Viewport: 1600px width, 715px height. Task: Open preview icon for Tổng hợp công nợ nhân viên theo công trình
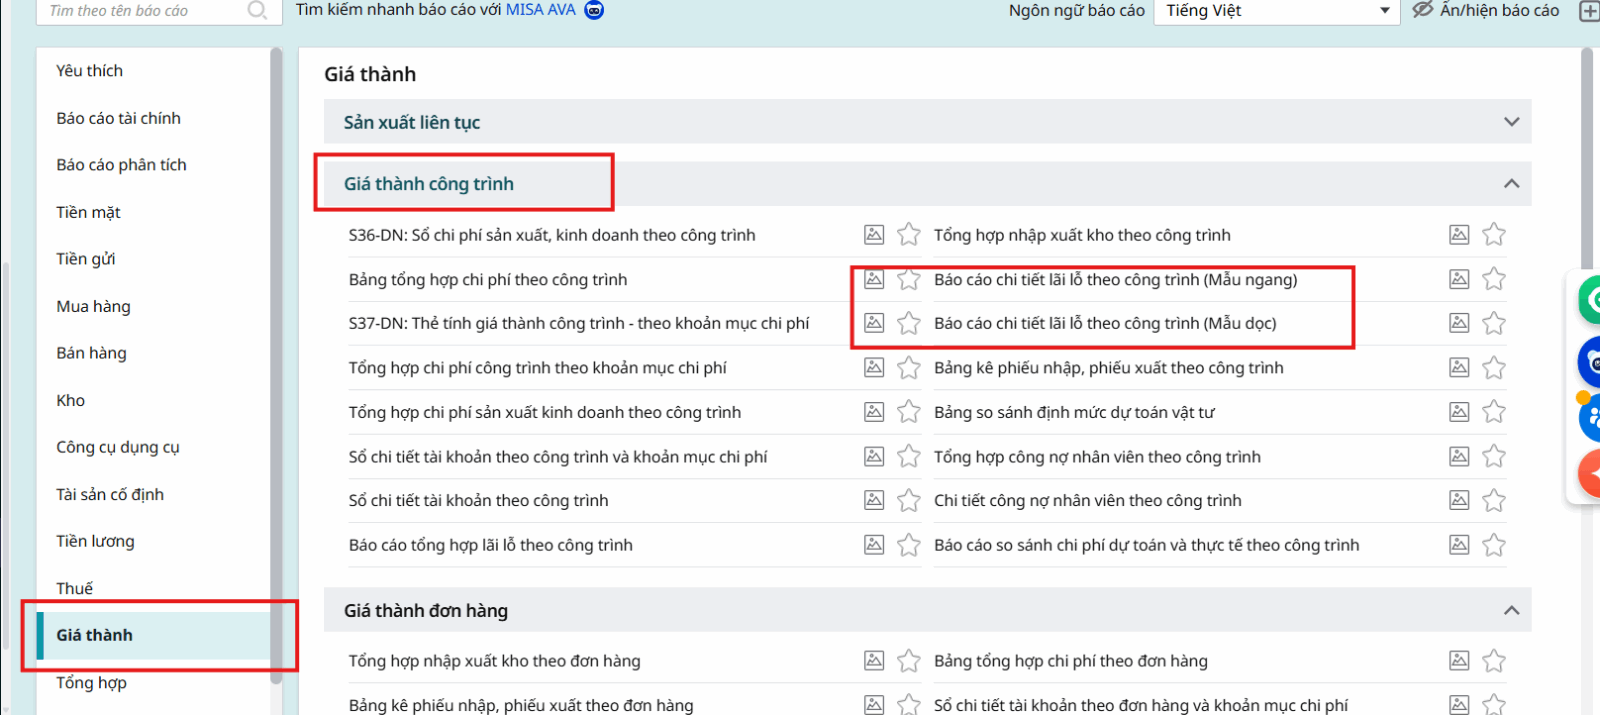click(x=1459, y=456)
